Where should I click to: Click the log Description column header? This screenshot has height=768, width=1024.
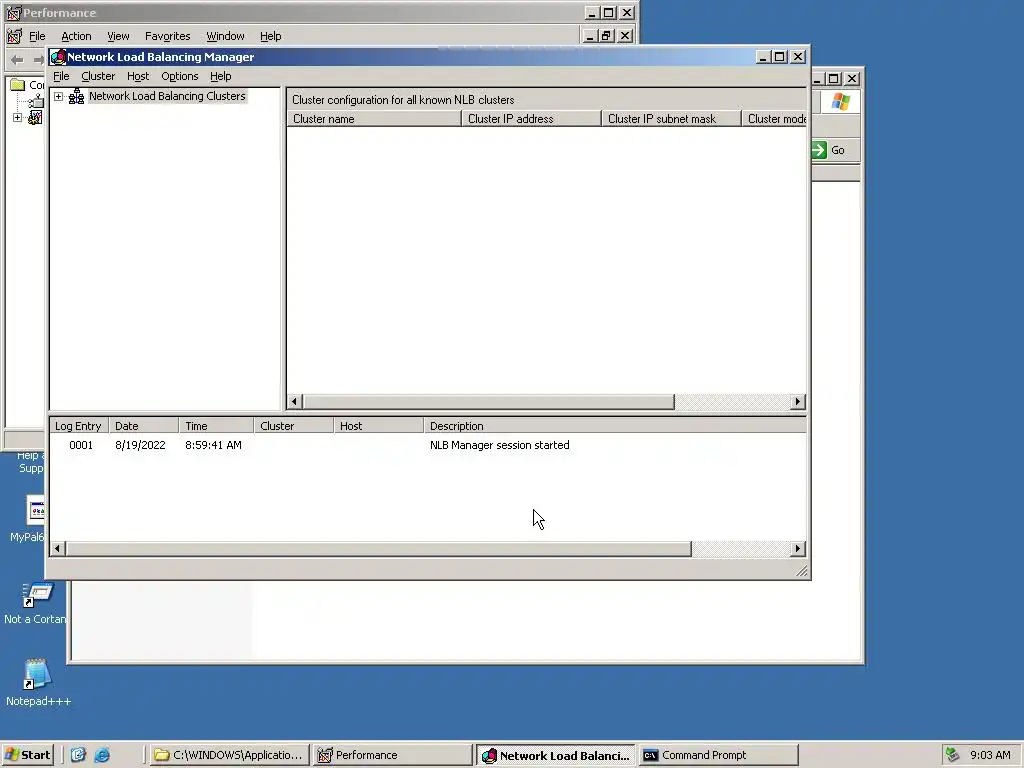point(615,426)
